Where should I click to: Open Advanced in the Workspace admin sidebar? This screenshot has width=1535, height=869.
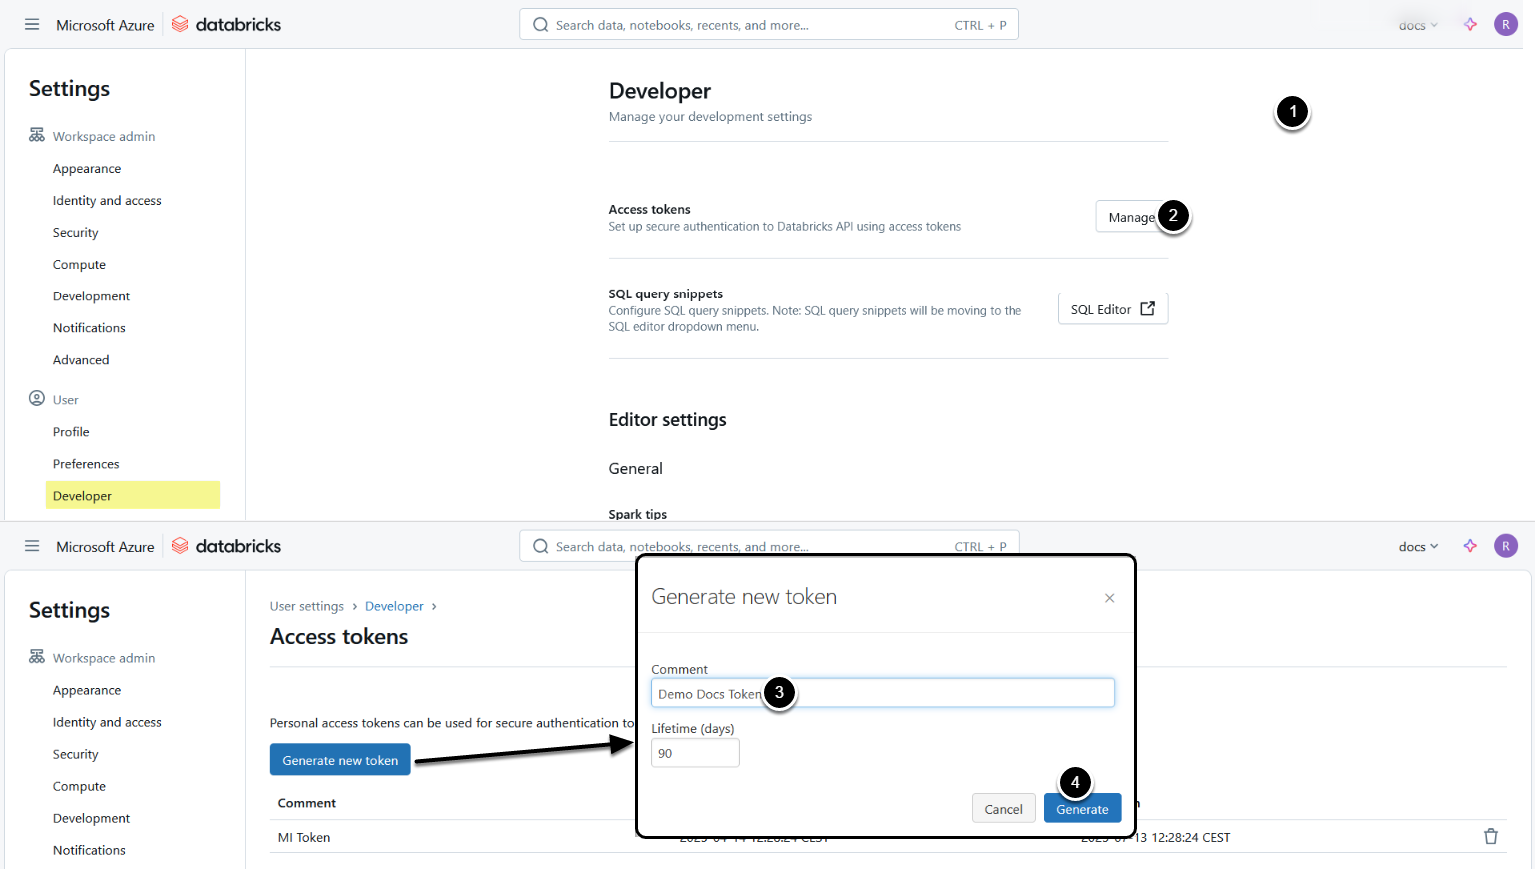(x=81, y=360)
